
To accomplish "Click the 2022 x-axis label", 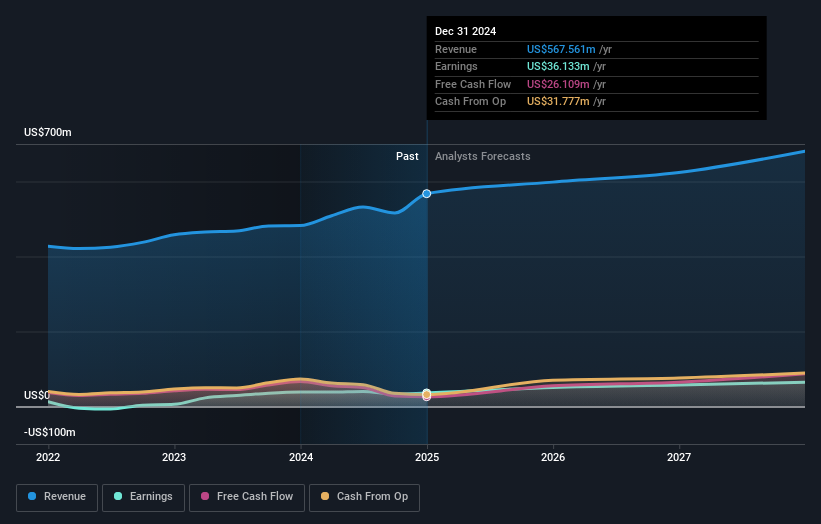I will point(48,457).
